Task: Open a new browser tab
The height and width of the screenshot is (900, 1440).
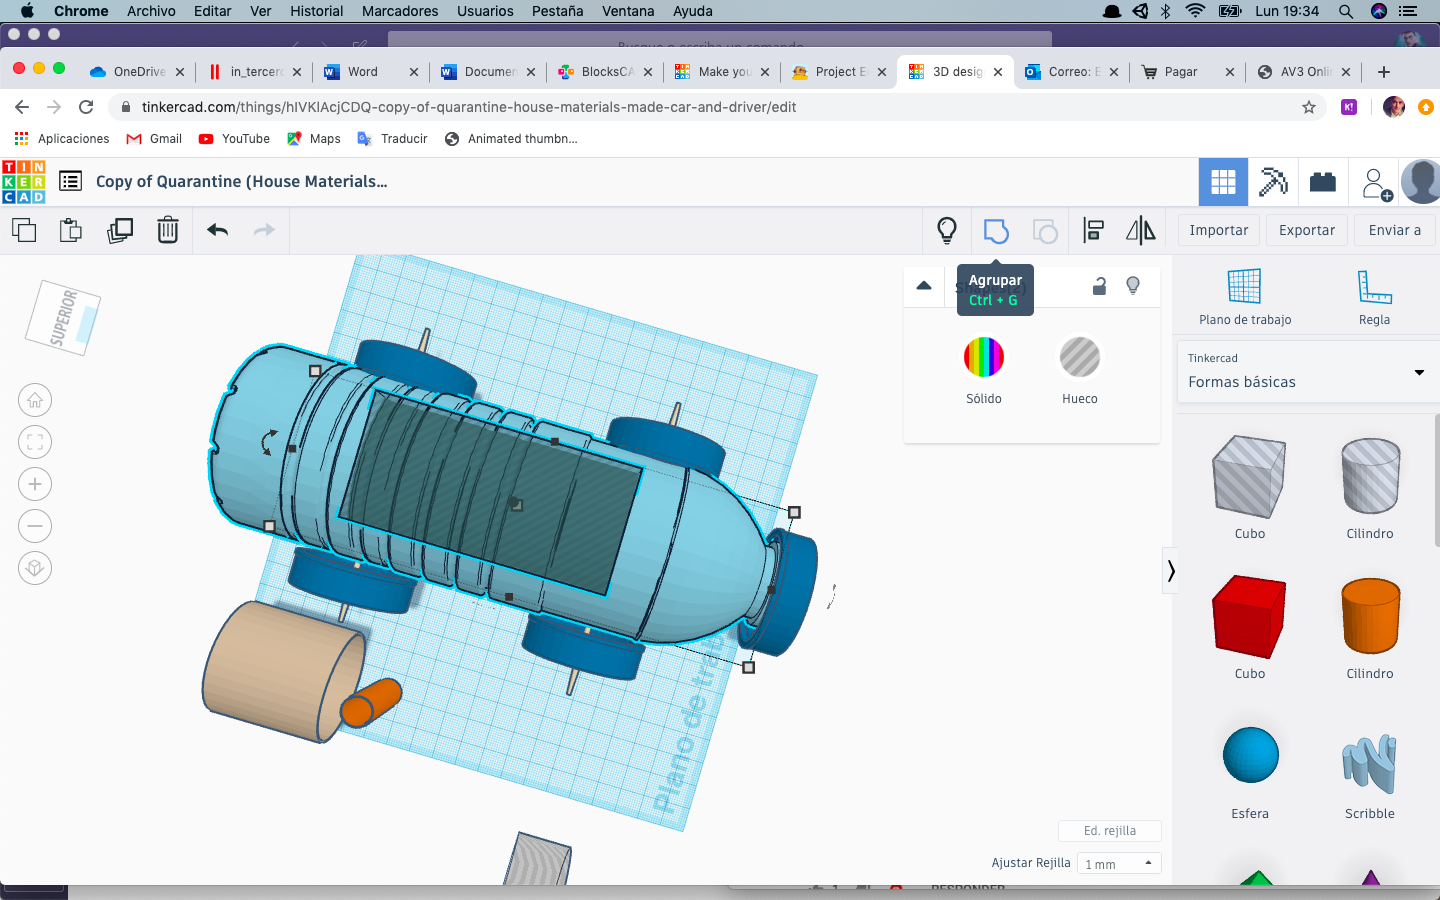Action: [1384, 72]
